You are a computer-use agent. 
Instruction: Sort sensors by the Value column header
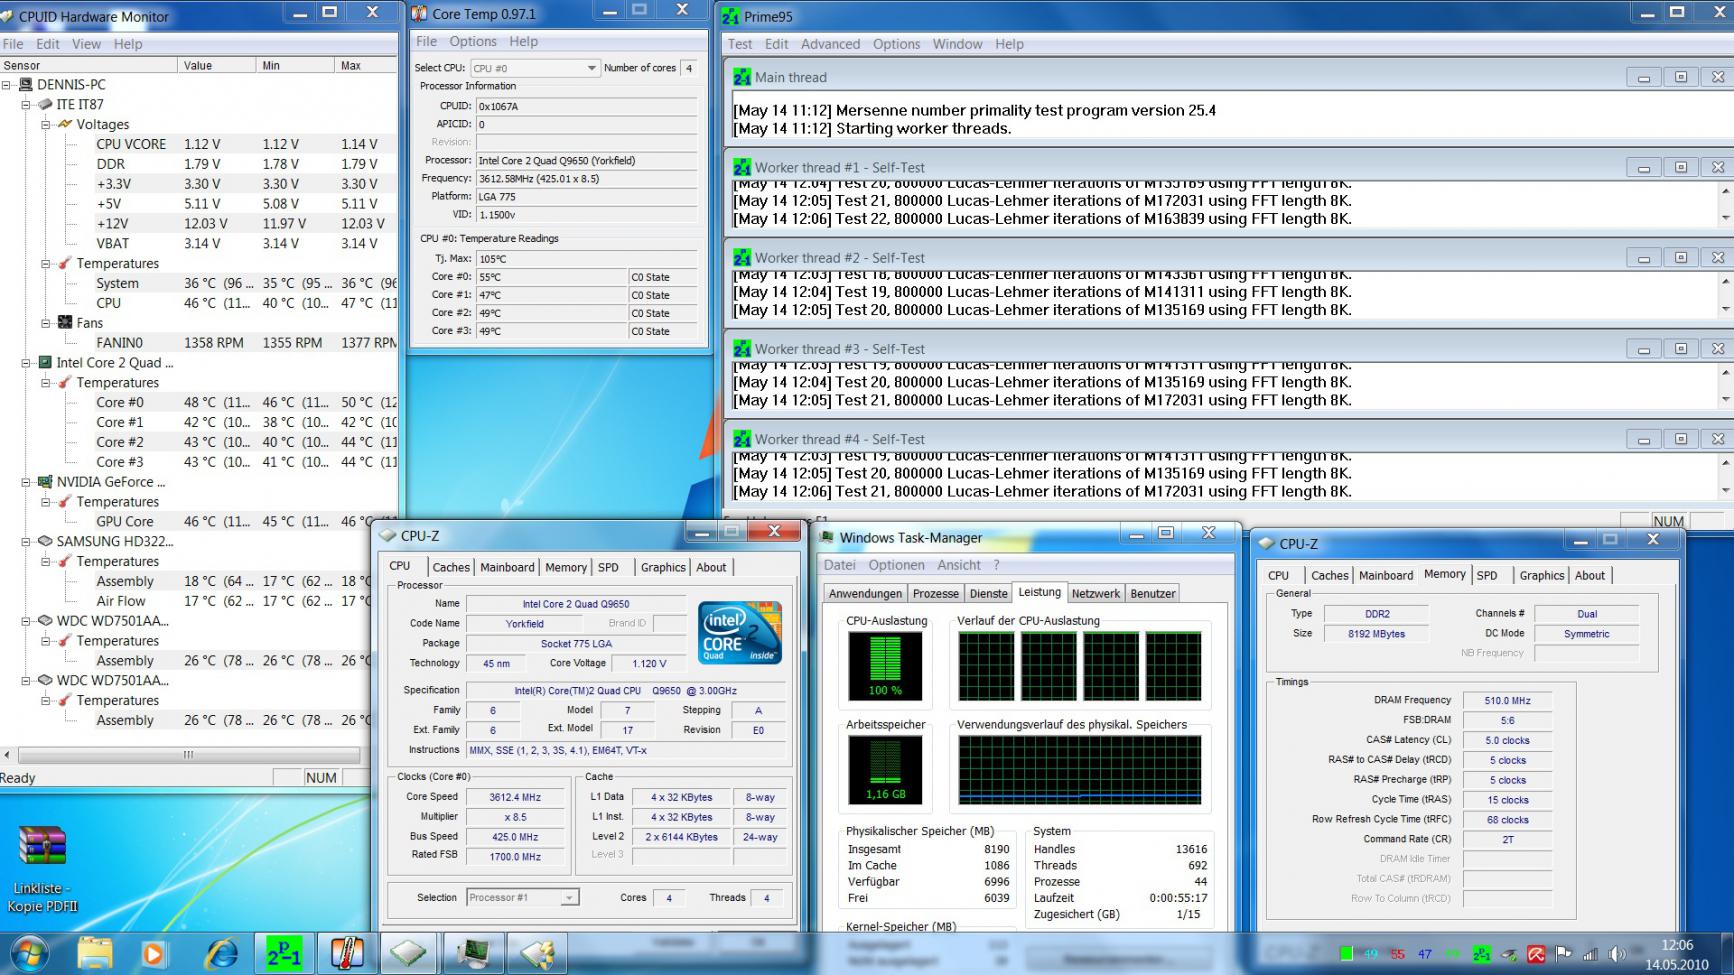pyautogui.click(x=216, y=65)
